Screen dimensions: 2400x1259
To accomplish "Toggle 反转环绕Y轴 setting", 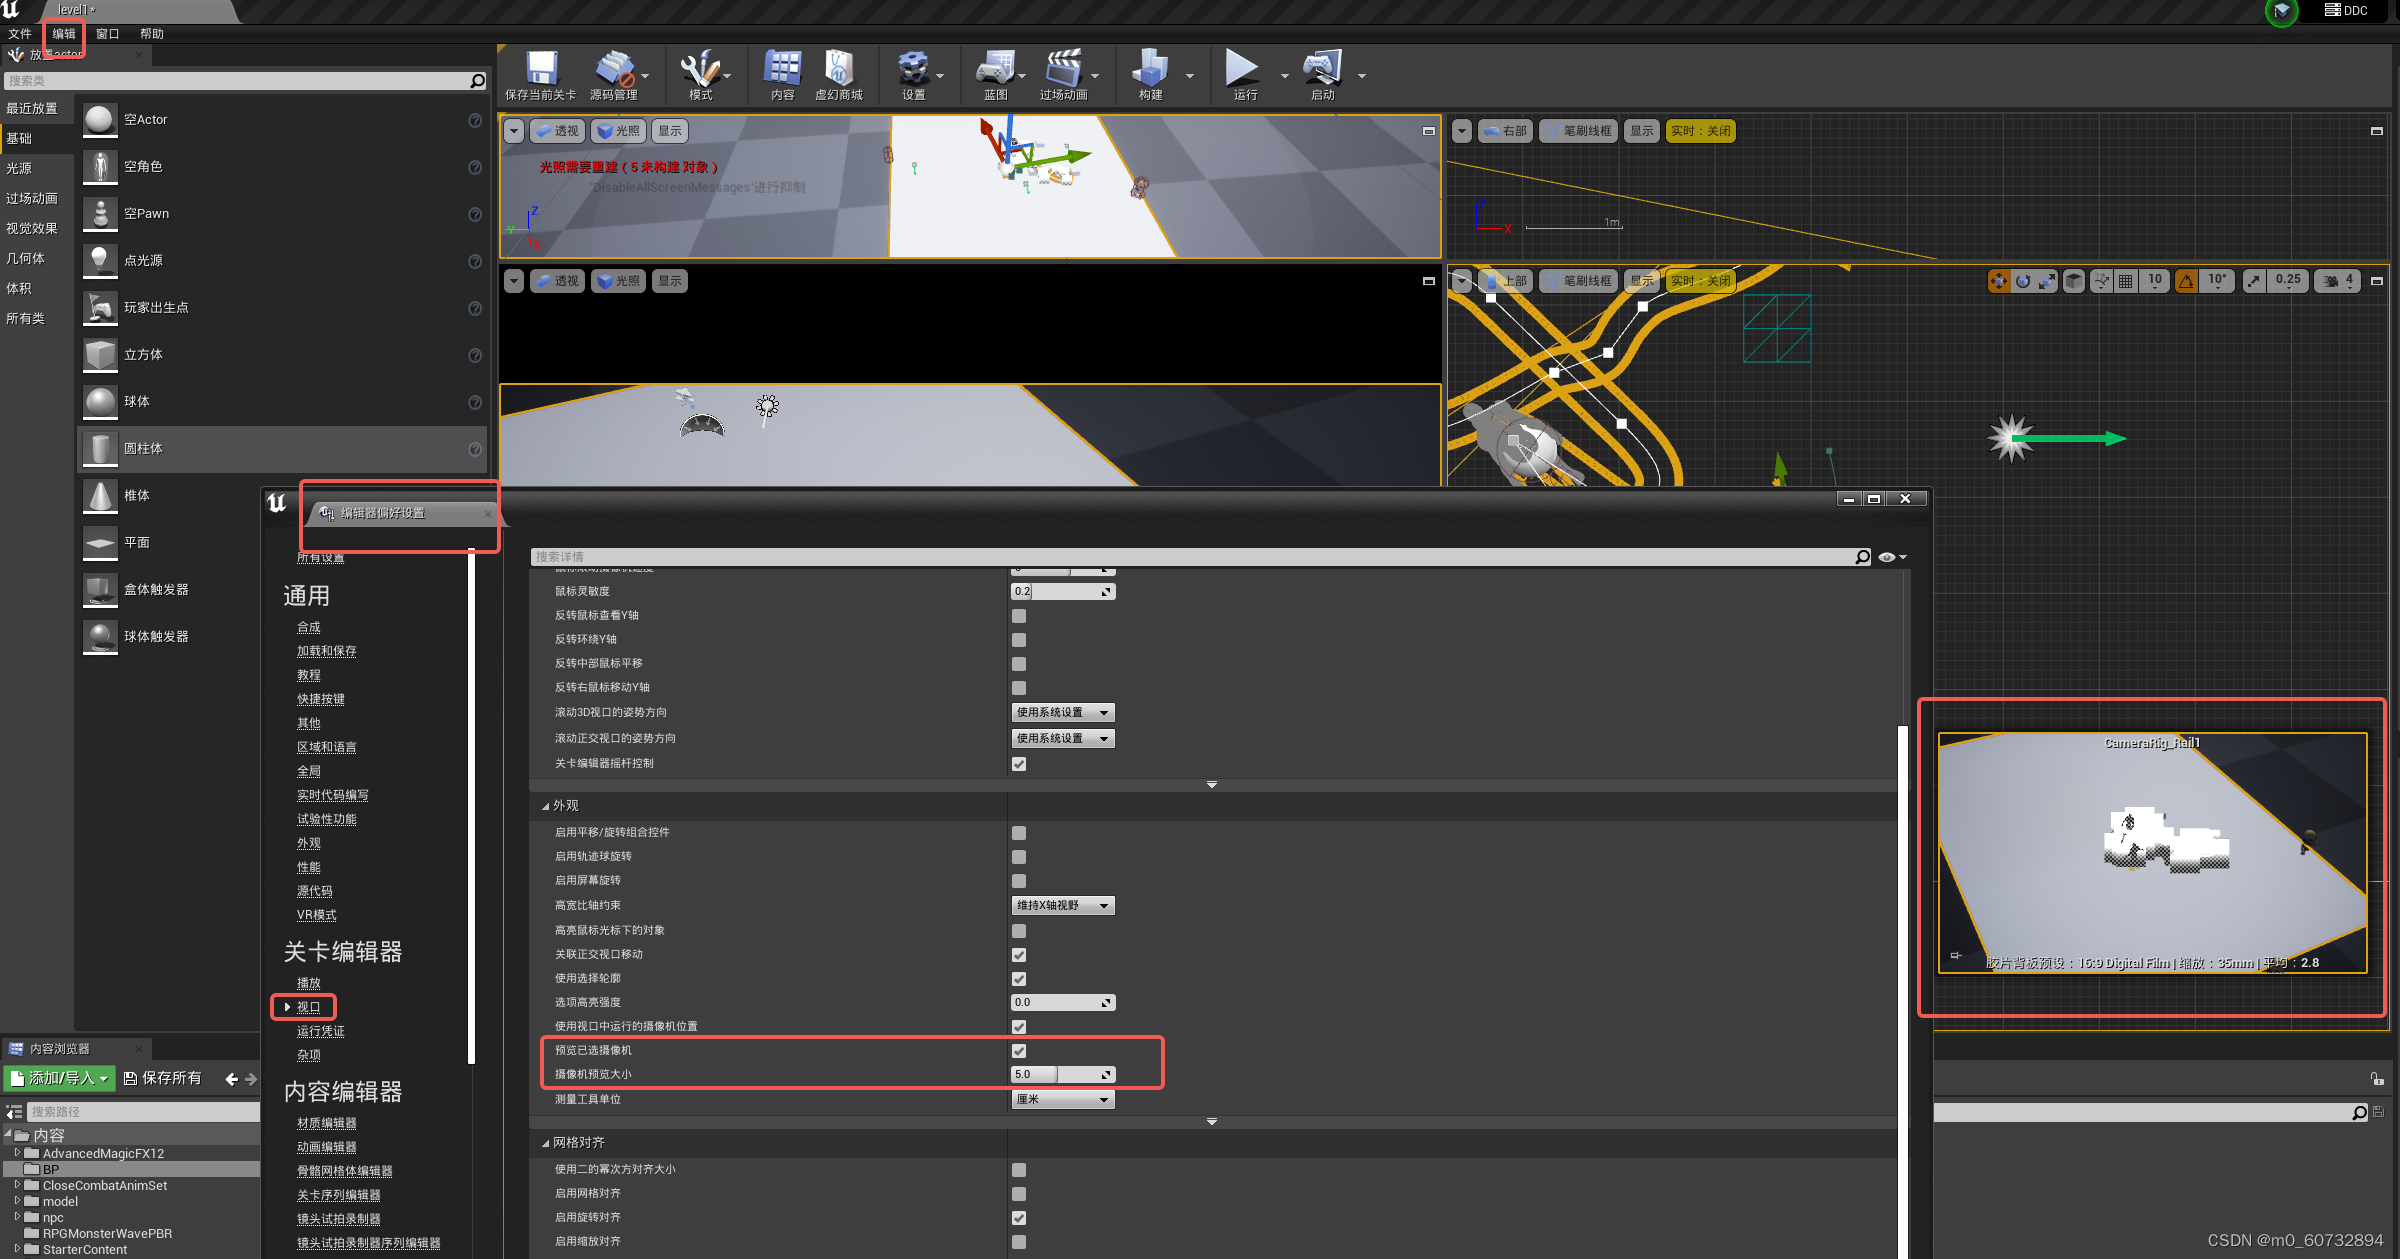I will coord(1018,640).
